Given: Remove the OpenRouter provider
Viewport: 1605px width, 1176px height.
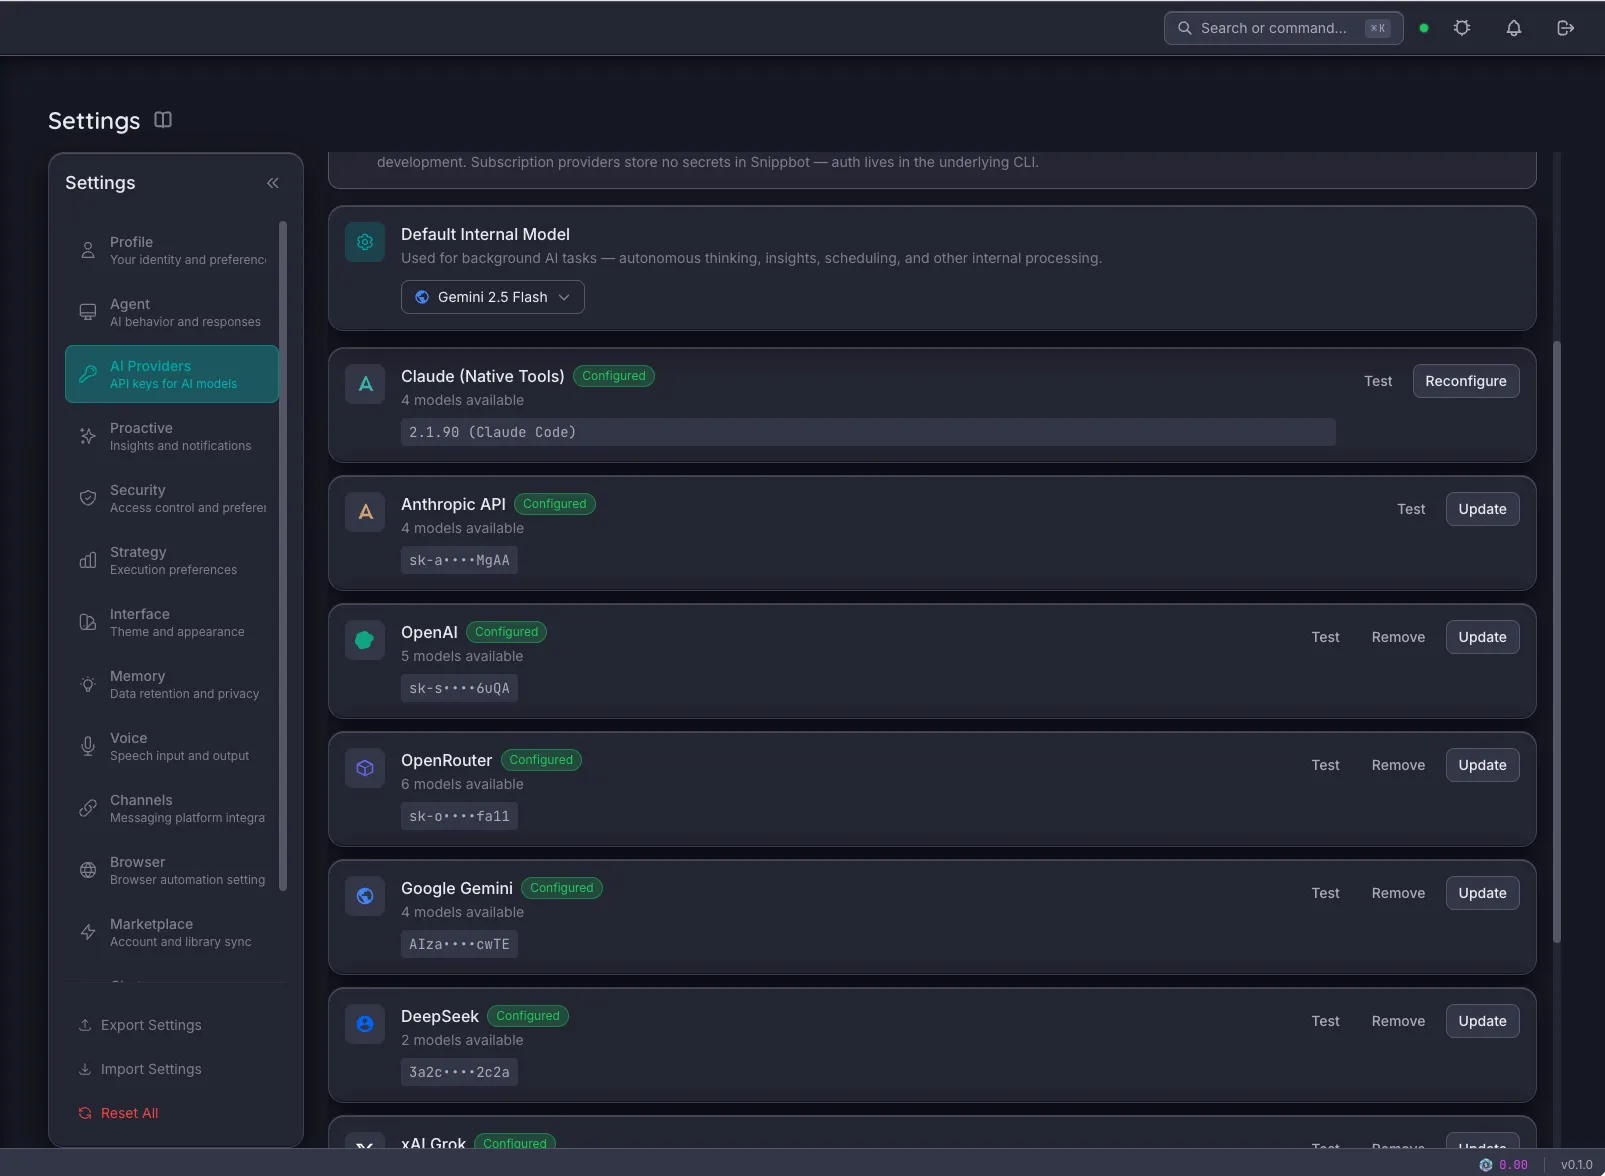Looking at the screenshot, I should [1398, 765].
